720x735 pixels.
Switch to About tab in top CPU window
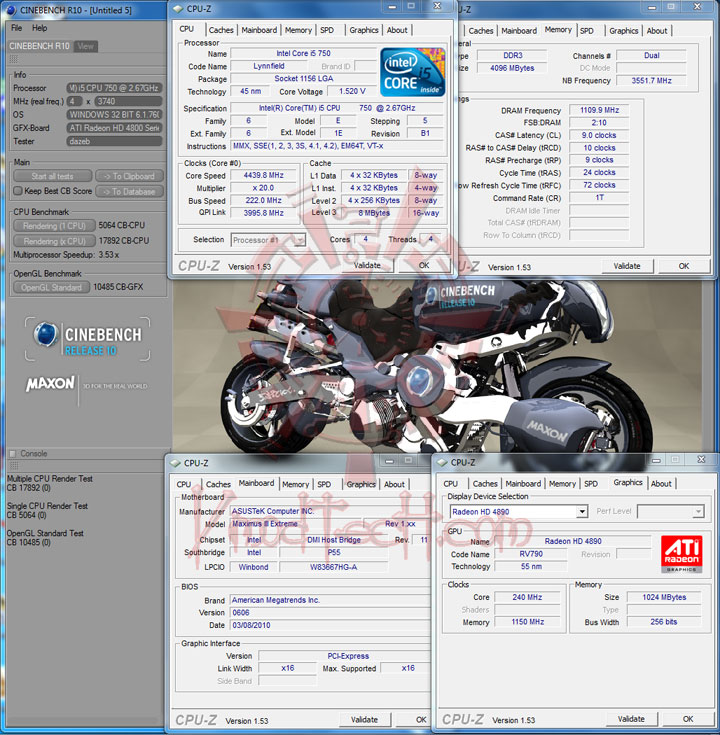(x=397, y=30)
